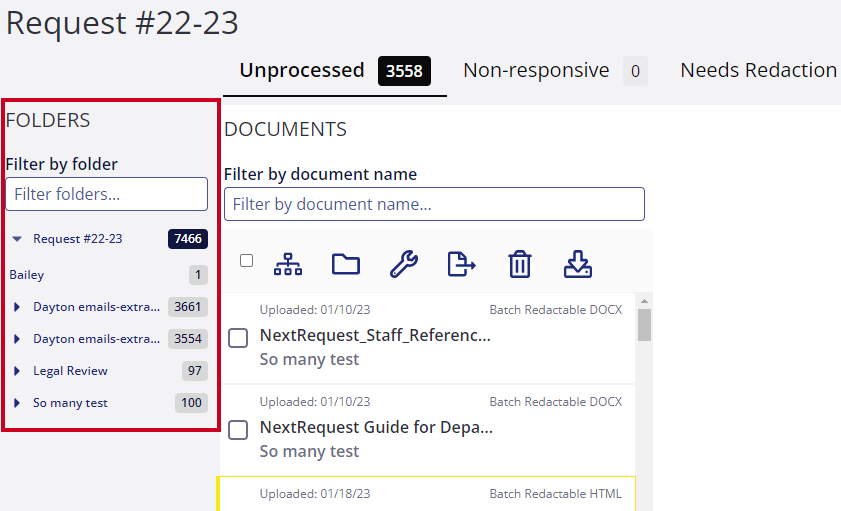Viewport: 841px width, 511px height.
Task: Click the Uploaded: 01/18/23 text
Action: 315,494
